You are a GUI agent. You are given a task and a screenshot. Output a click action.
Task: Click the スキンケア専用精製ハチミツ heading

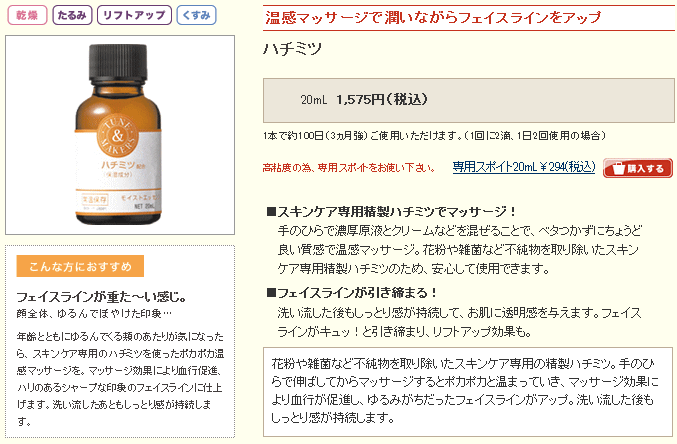pos(392,212)
